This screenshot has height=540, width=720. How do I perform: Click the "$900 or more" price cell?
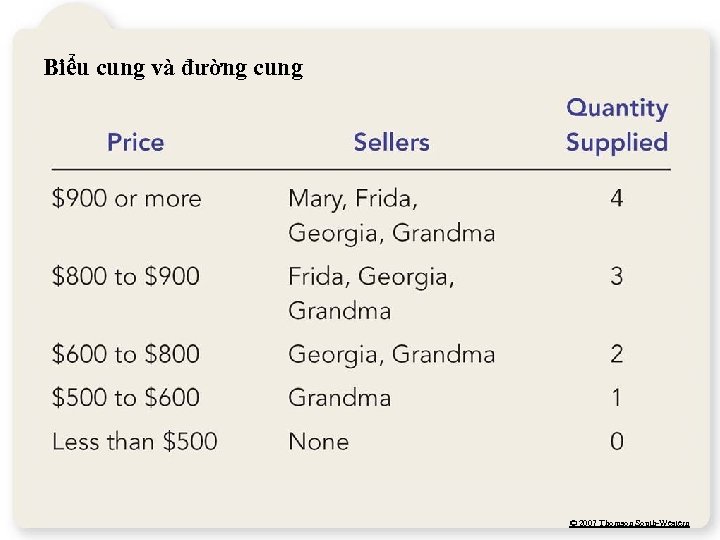[126, 198]
